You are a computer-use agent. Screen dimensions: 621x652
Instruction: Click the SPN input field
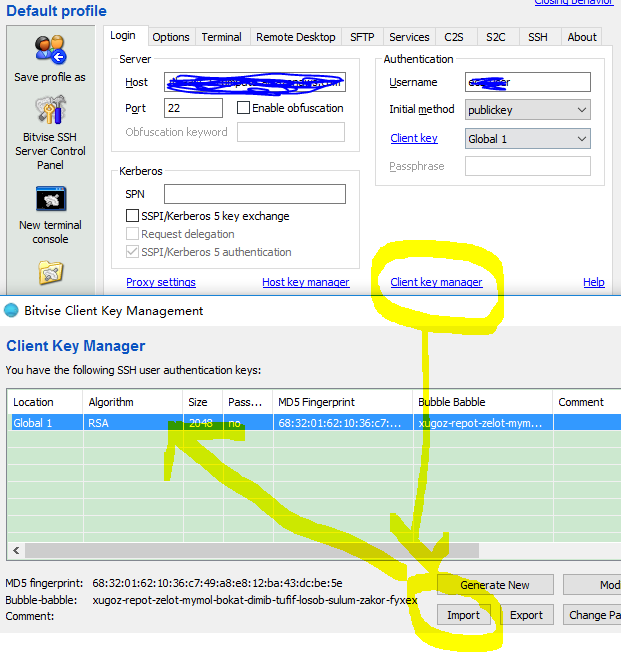tap(255, 194)
